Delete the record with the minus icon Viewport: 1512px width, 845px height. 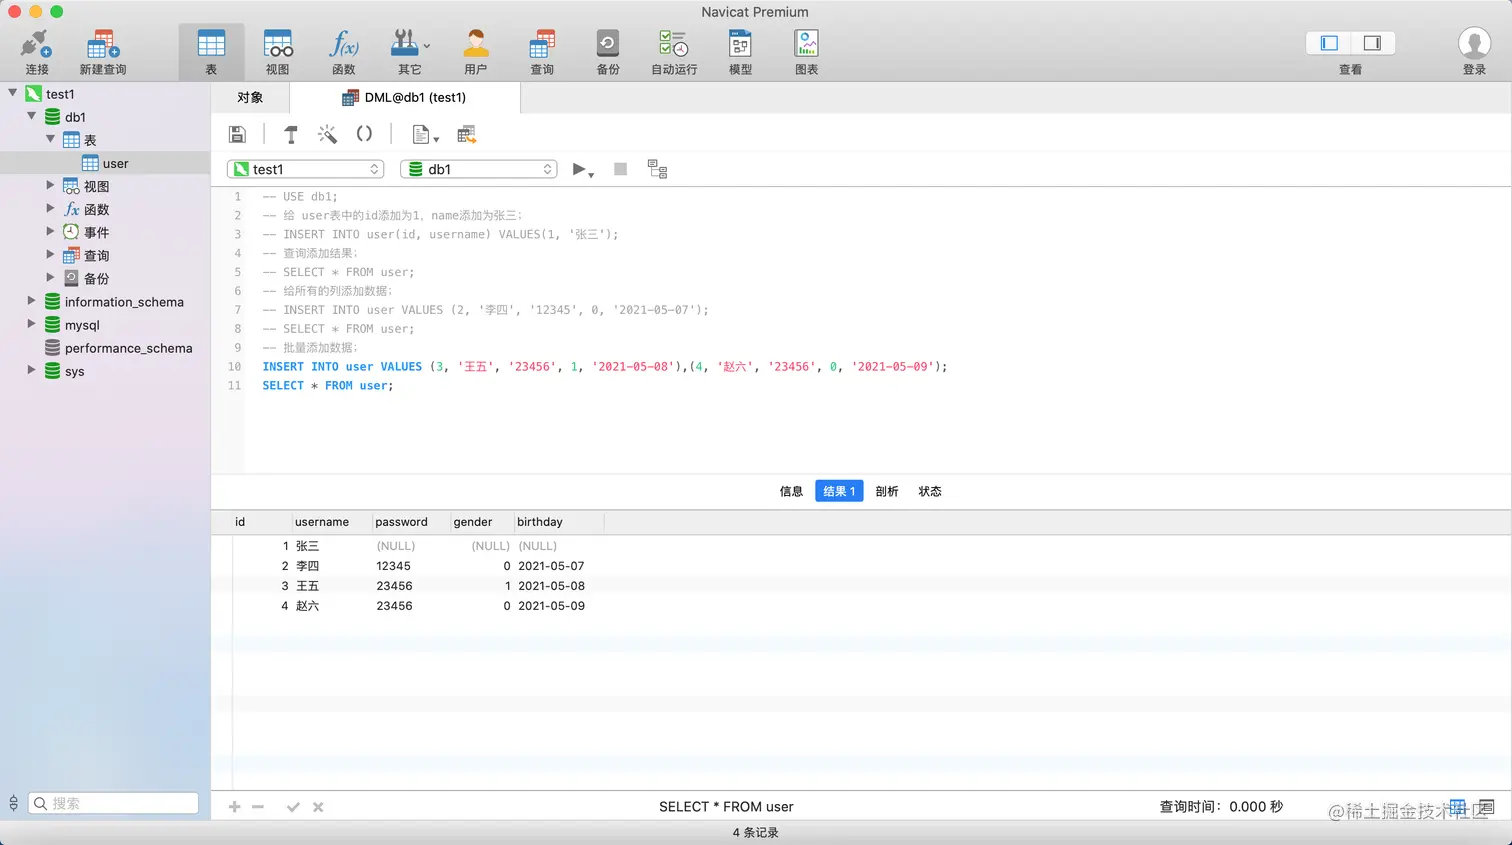click(258, 807)
